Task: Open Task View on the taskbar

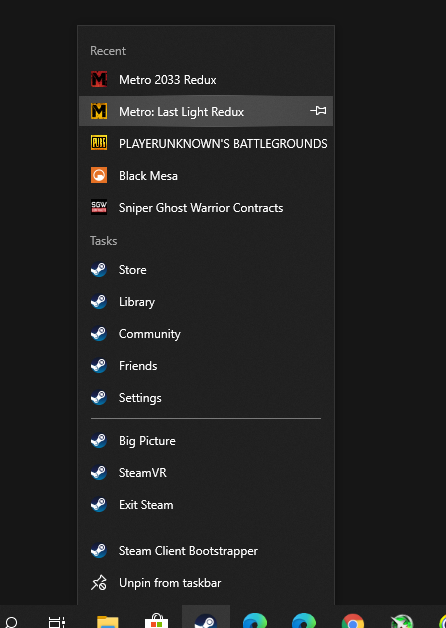Action: point(57,622)
